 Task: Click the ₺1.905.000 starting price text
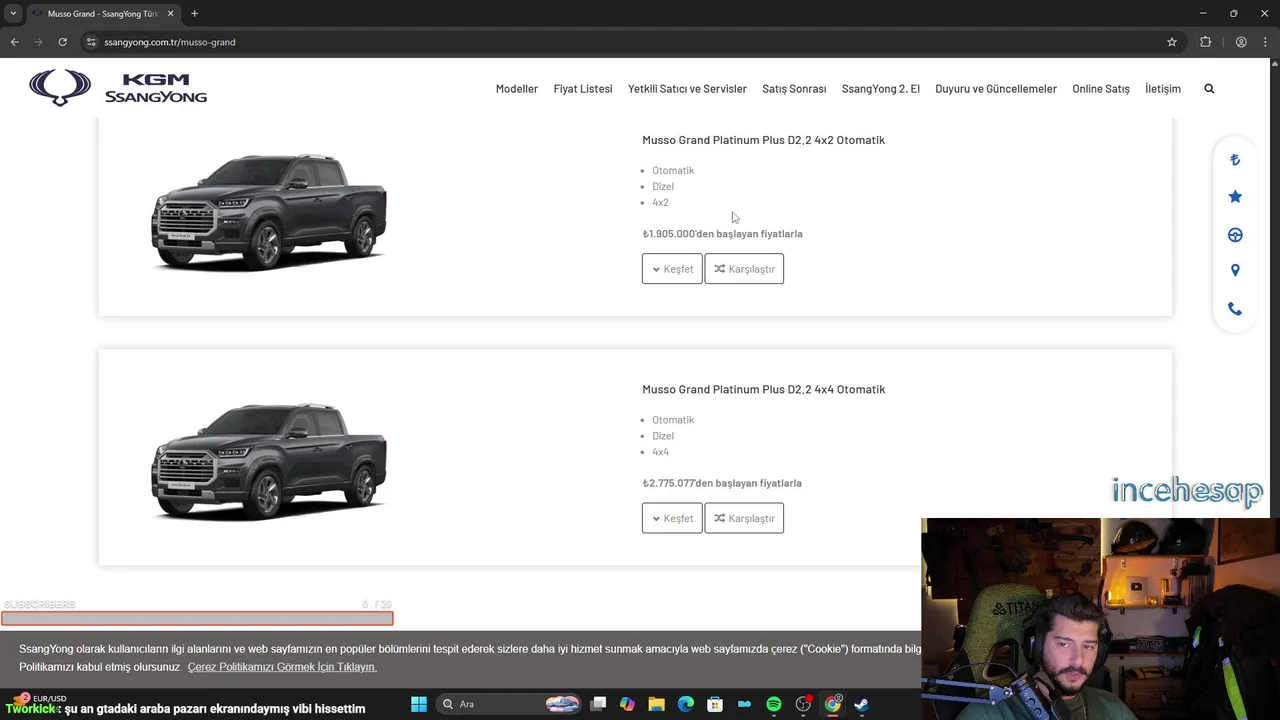(x=722, y=234)
